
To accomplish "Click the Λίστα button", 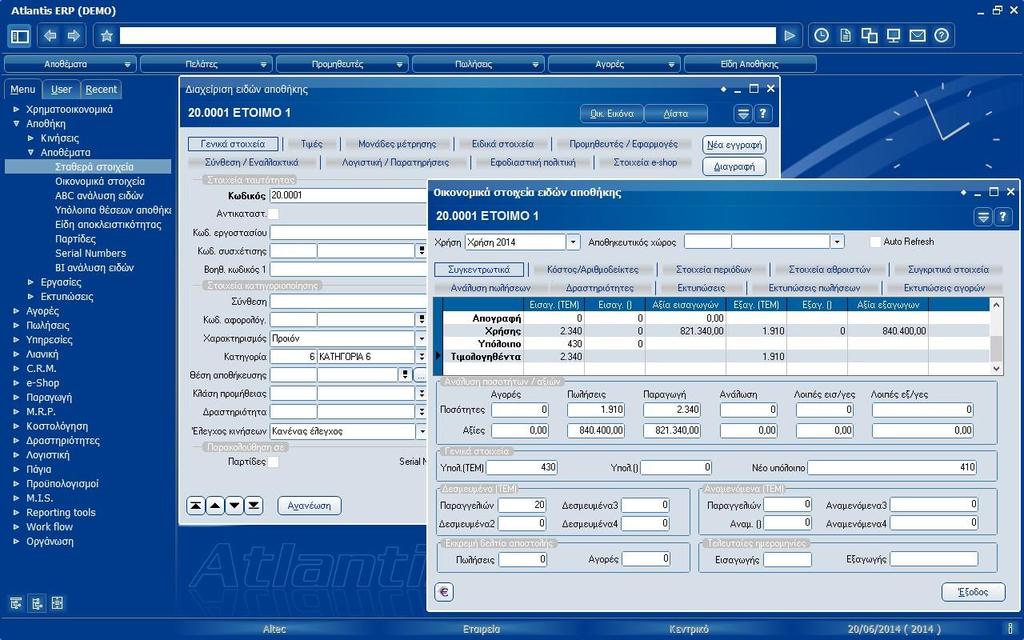I will (675, 114).
